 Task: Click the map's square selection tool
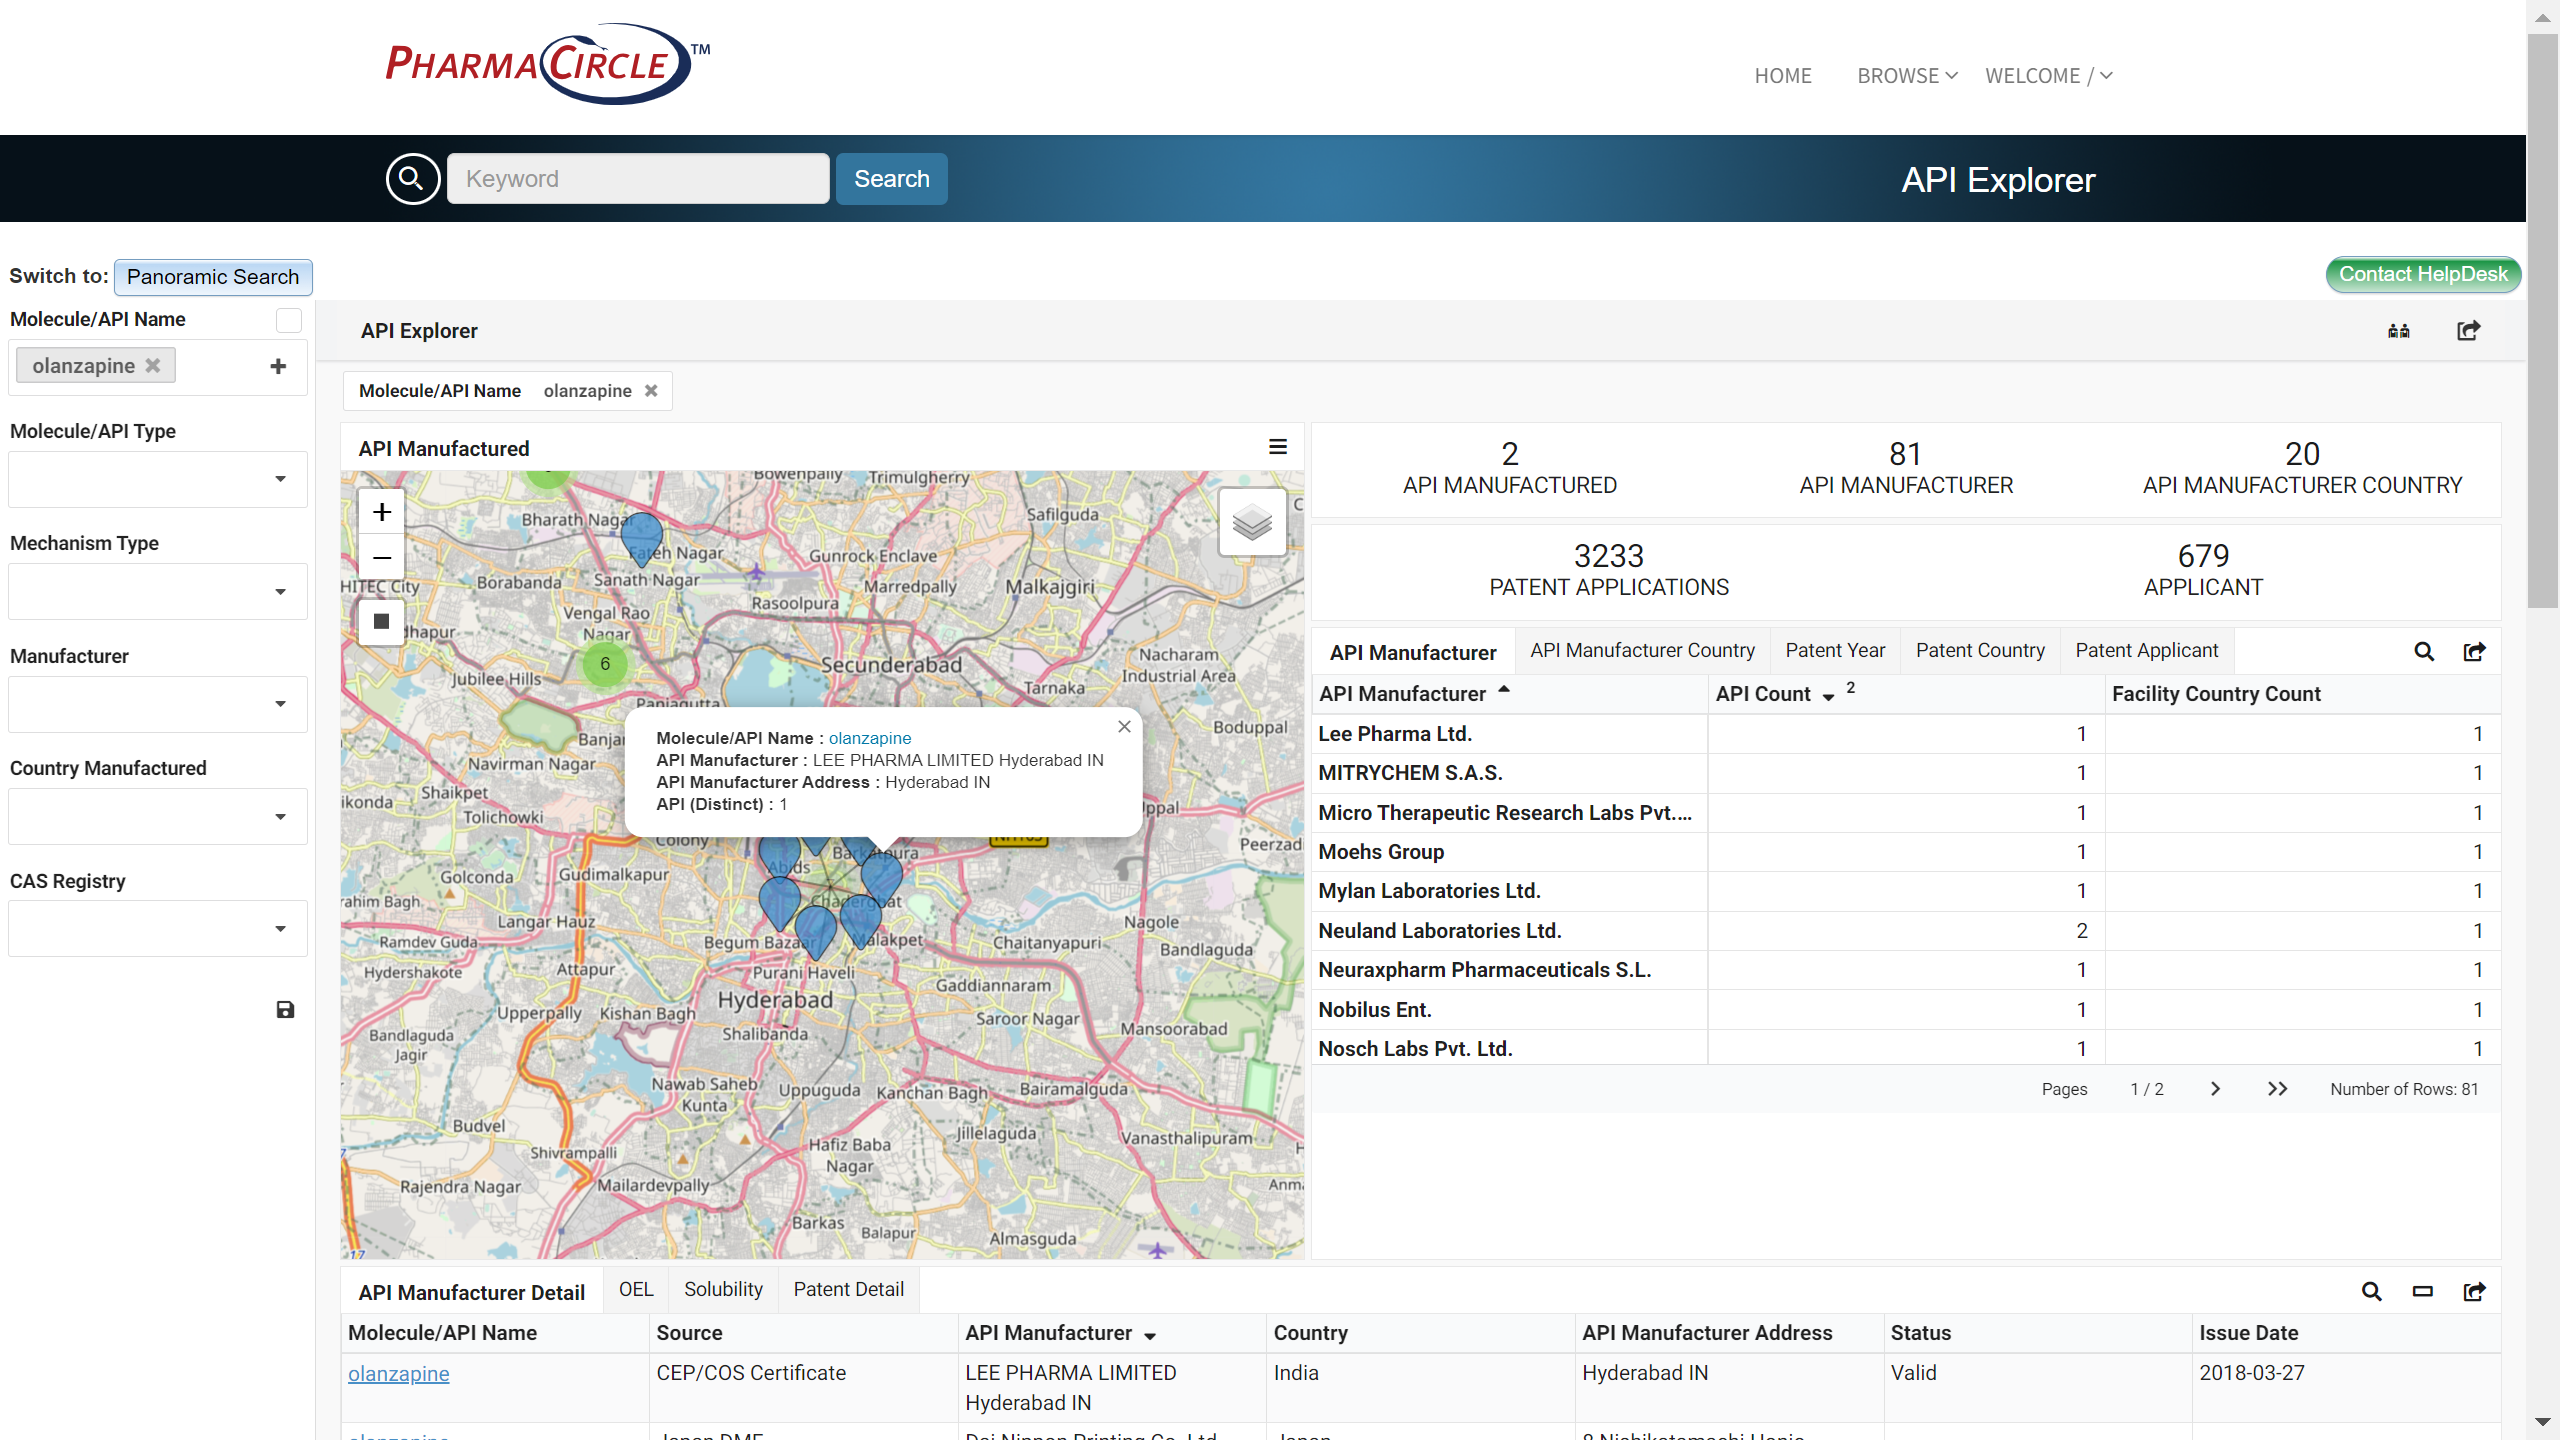pos(381,622)
